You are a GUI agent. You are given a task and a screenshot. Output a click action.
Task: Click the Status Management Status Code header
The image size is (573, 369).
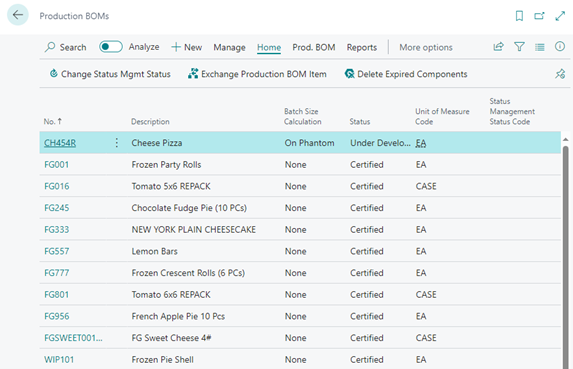tap(512, 111)
